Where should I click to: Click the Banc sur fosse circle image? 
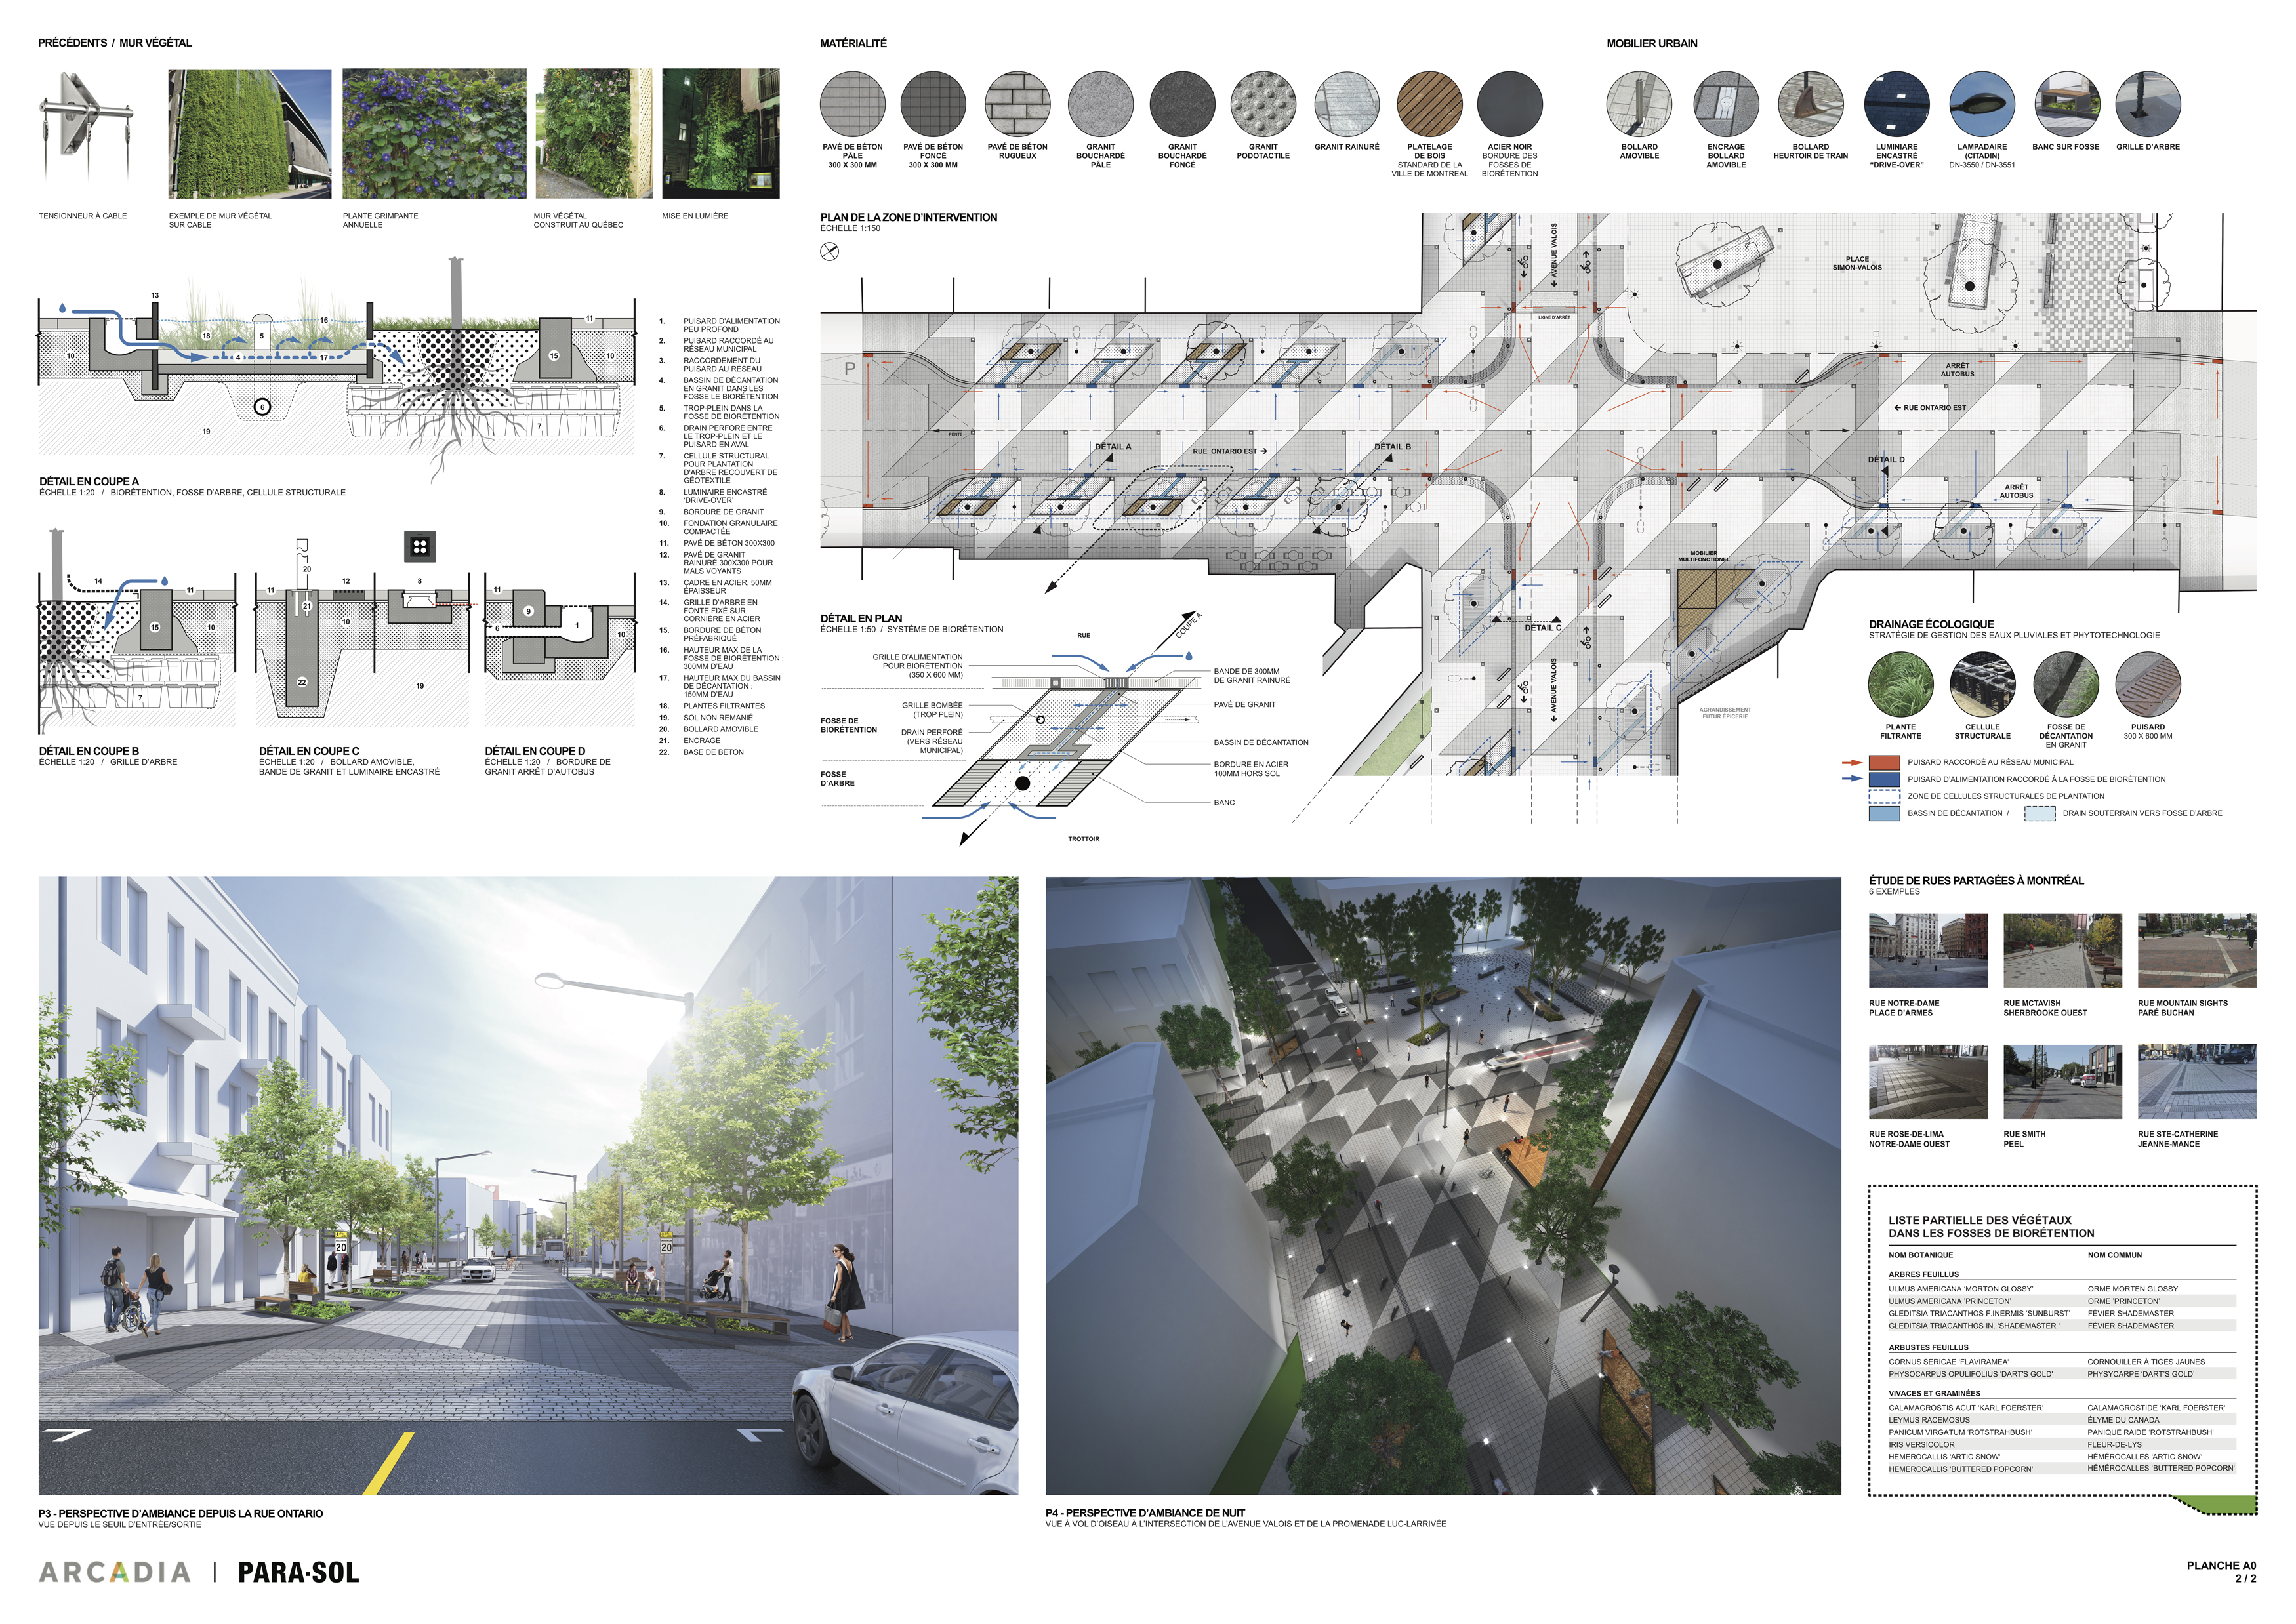coord(2066,104)
